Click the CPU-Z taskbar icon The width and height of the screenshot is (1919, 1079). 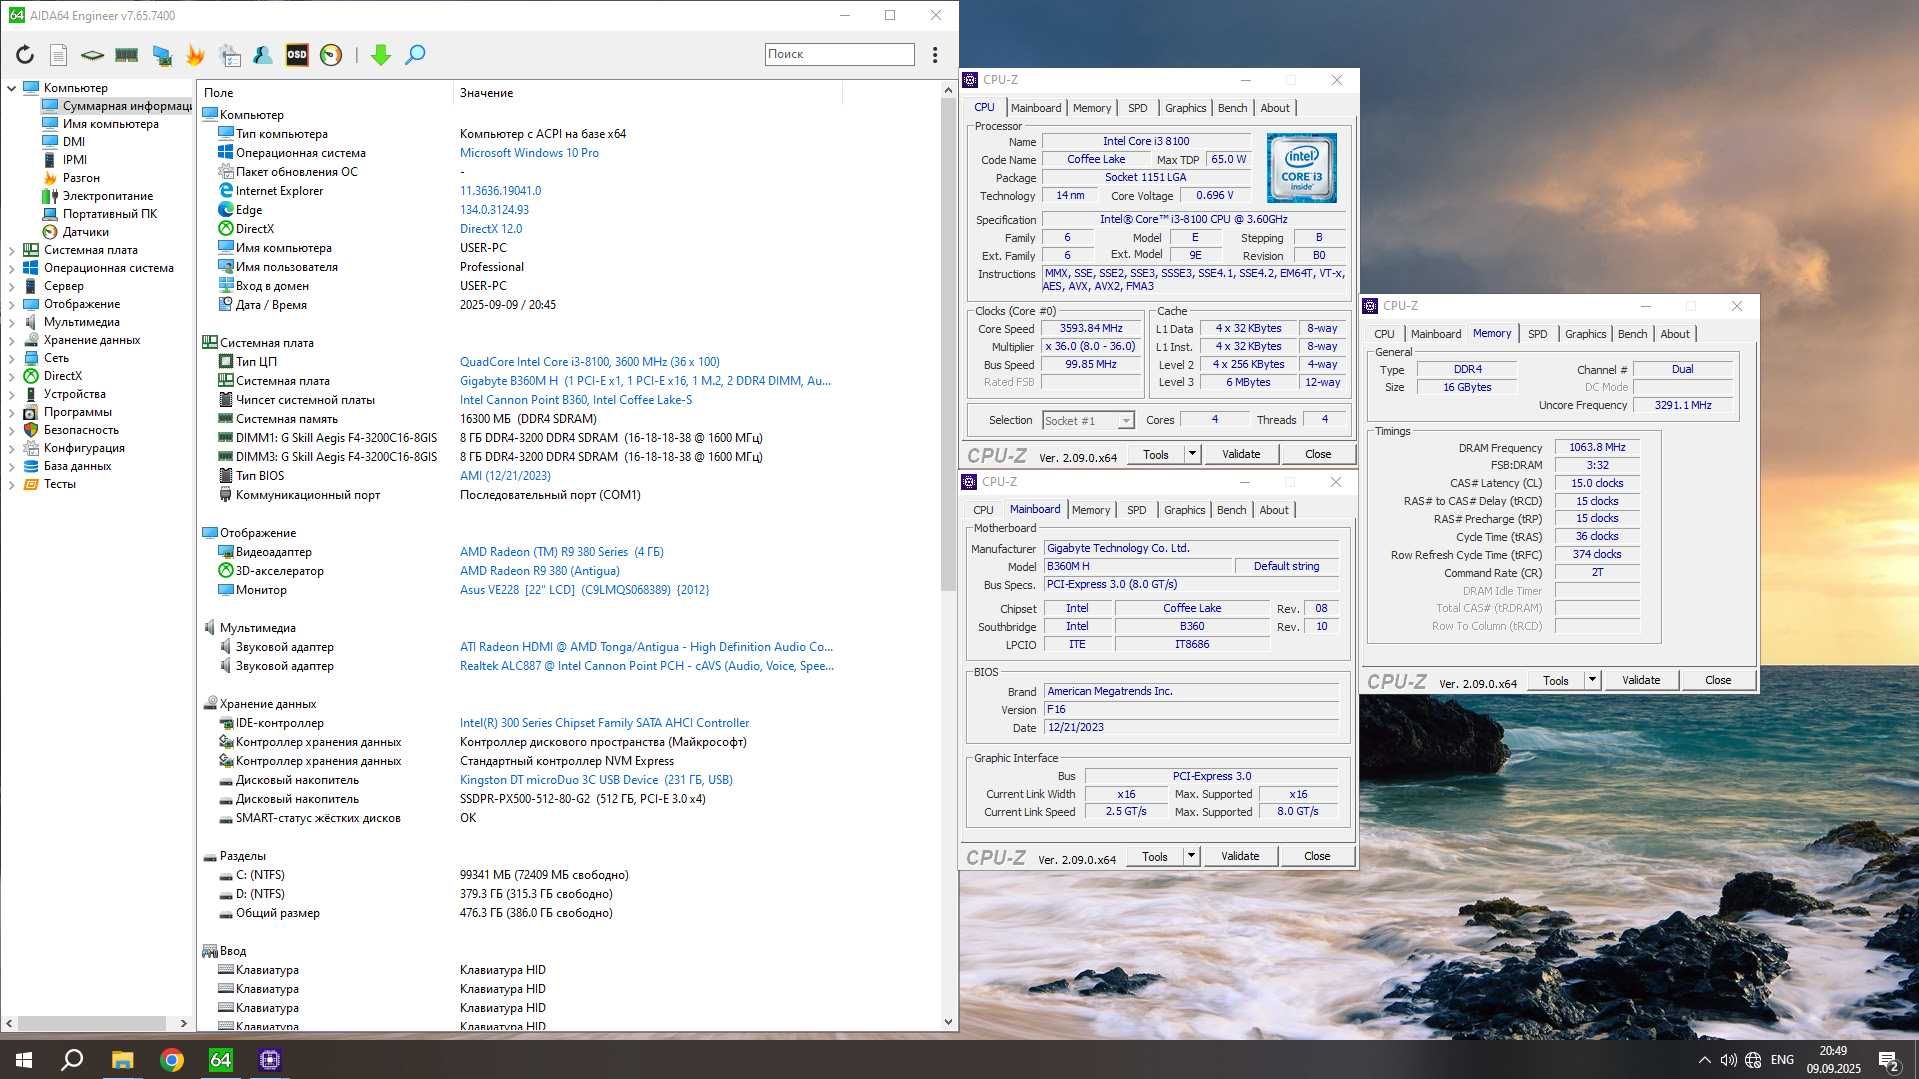(270, 1060)
